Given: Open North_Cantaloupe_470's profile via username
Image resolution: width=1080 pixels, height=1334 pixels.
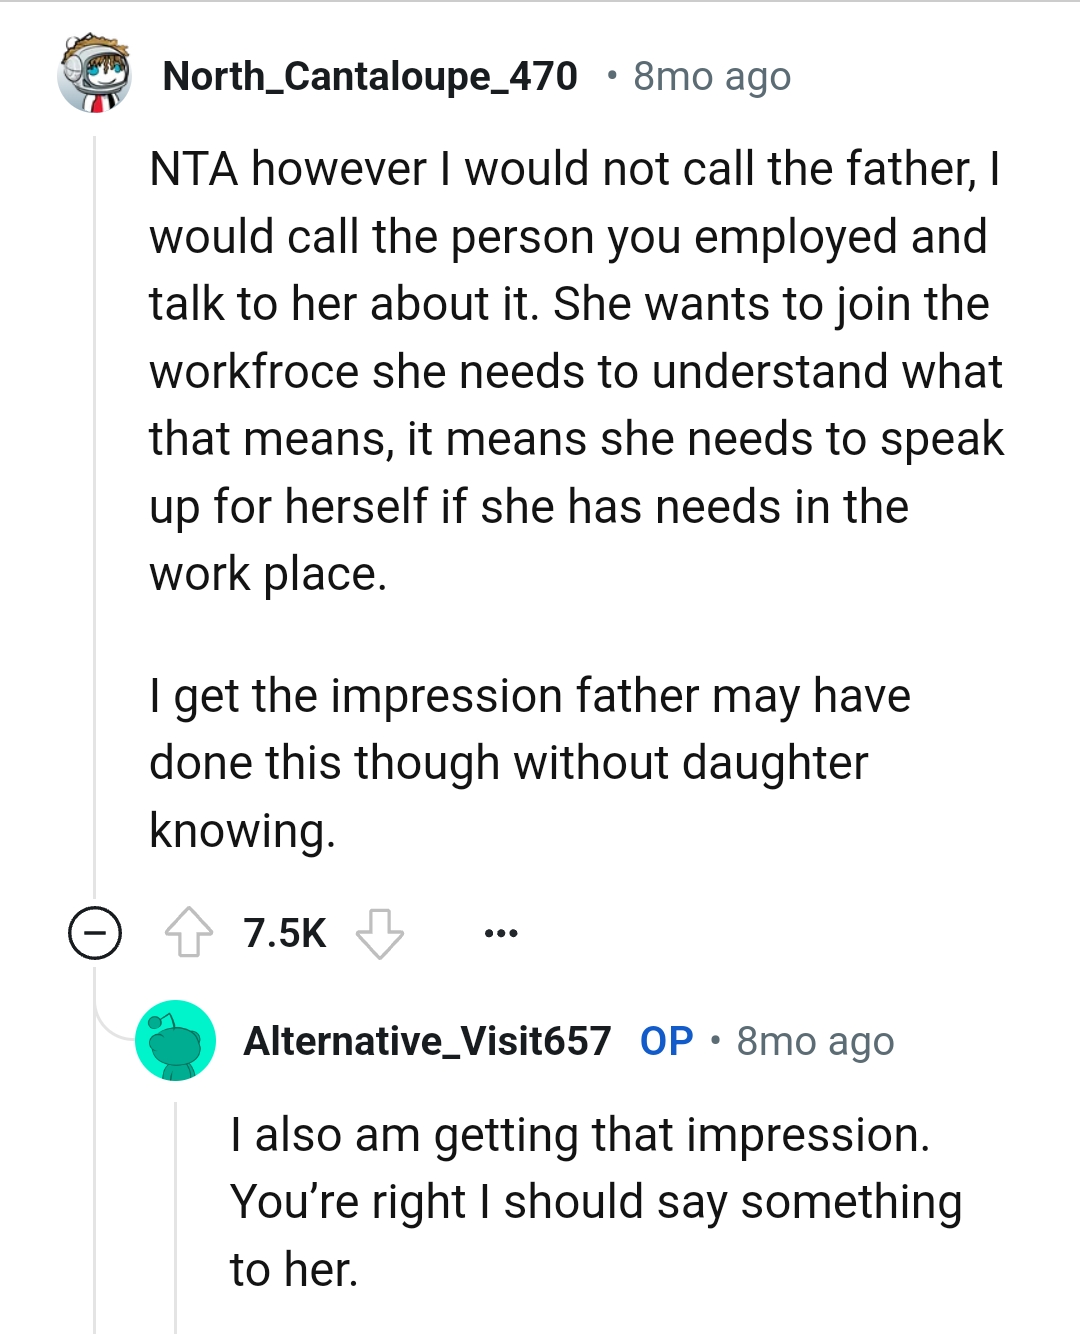Looking at the screenshot, I should pos(371,75).
